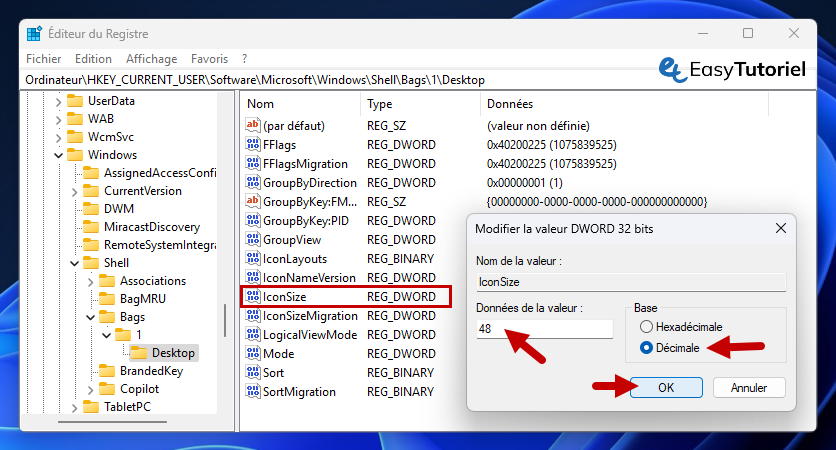Click the FFlagsMigration binary value icon
The height and width of the screenshot is (450, 836).
253,164
